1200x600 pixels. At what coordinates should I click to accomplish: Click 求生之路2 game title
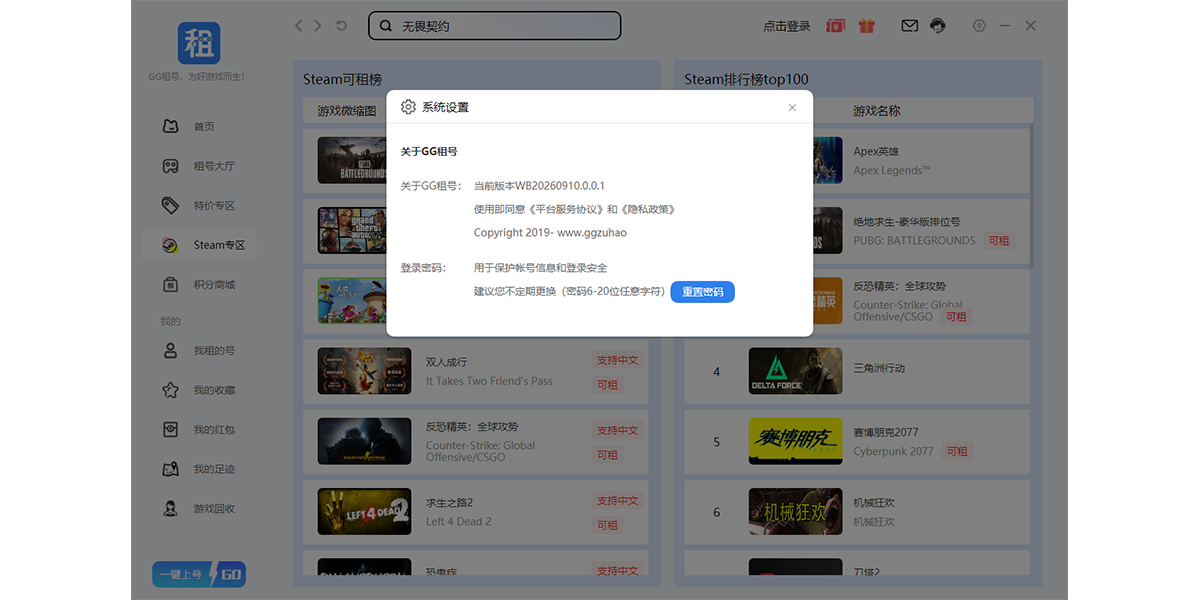tap(449, 502)
